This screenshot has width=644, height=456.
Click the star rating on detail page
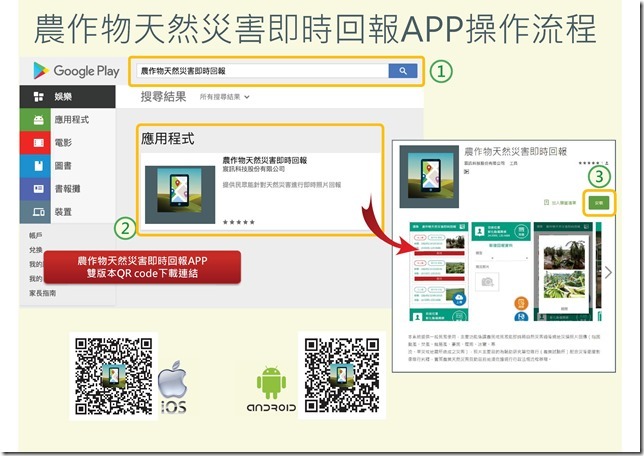click(x=589, y=163)
